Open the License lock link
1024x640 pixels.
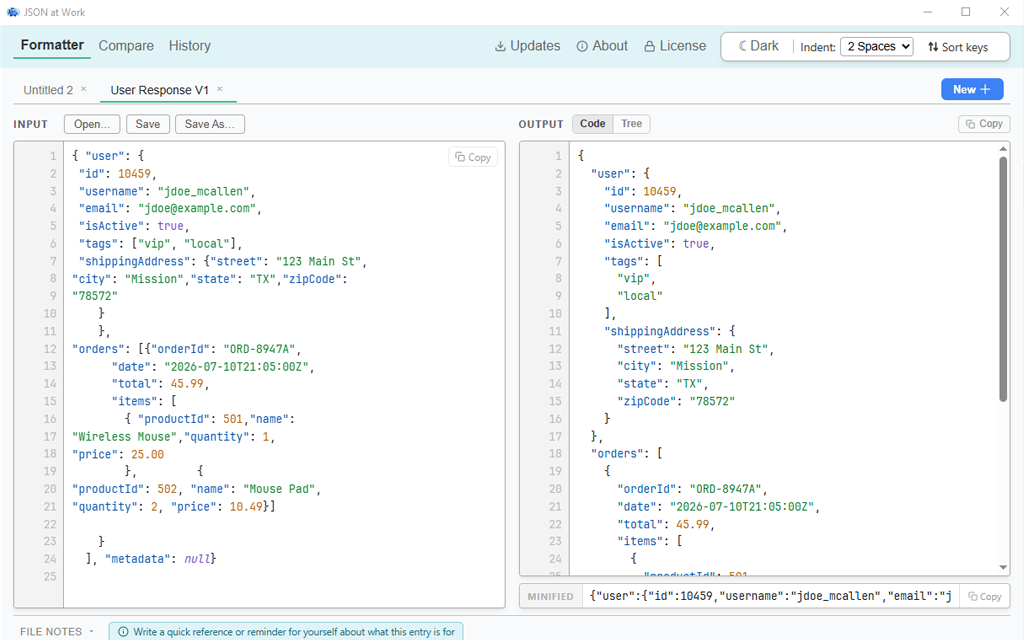[x=675, y=46]
